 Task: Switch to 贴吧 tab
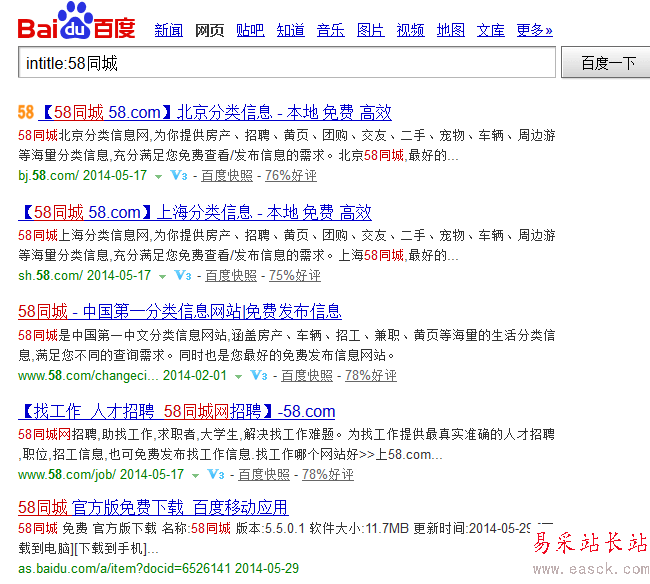pos(250,30)
